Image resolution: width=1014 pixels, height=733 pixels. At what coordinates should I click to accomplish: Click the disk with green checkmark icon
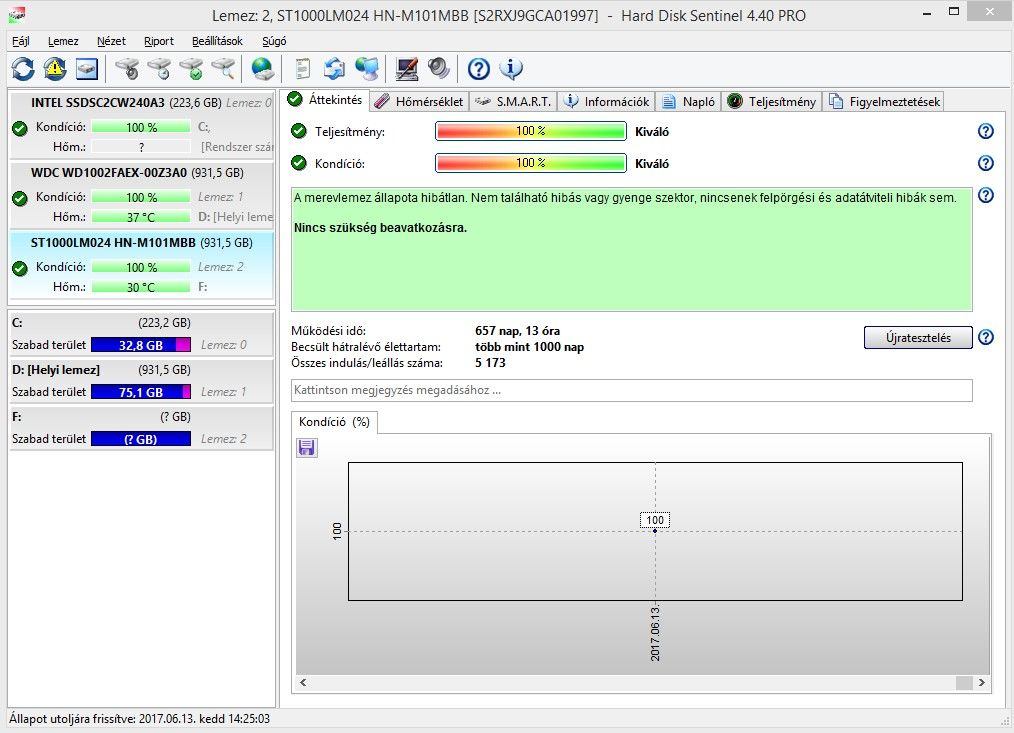[x=191, y=69]
